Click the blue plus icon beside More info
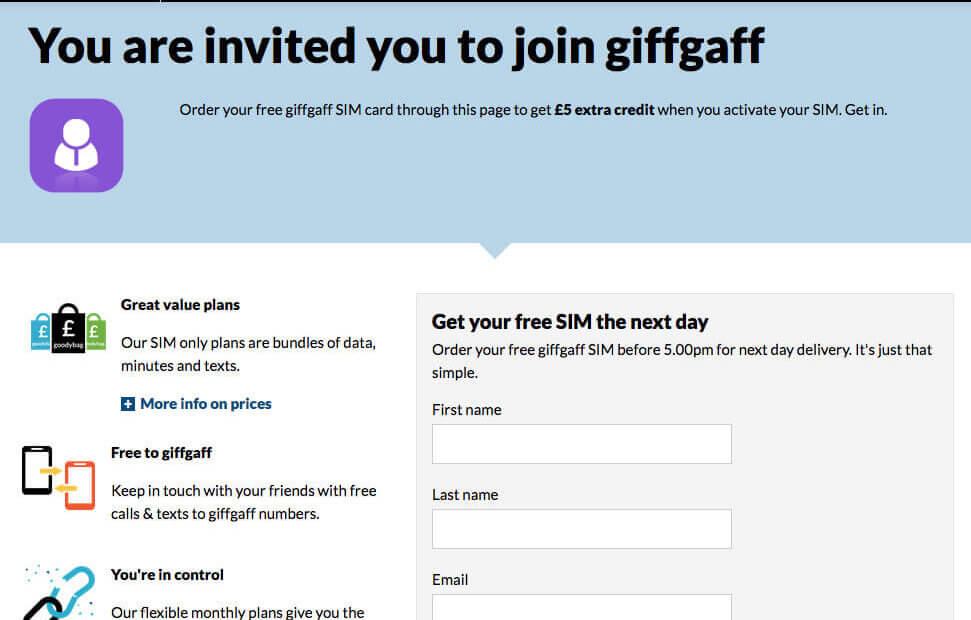 128,404
